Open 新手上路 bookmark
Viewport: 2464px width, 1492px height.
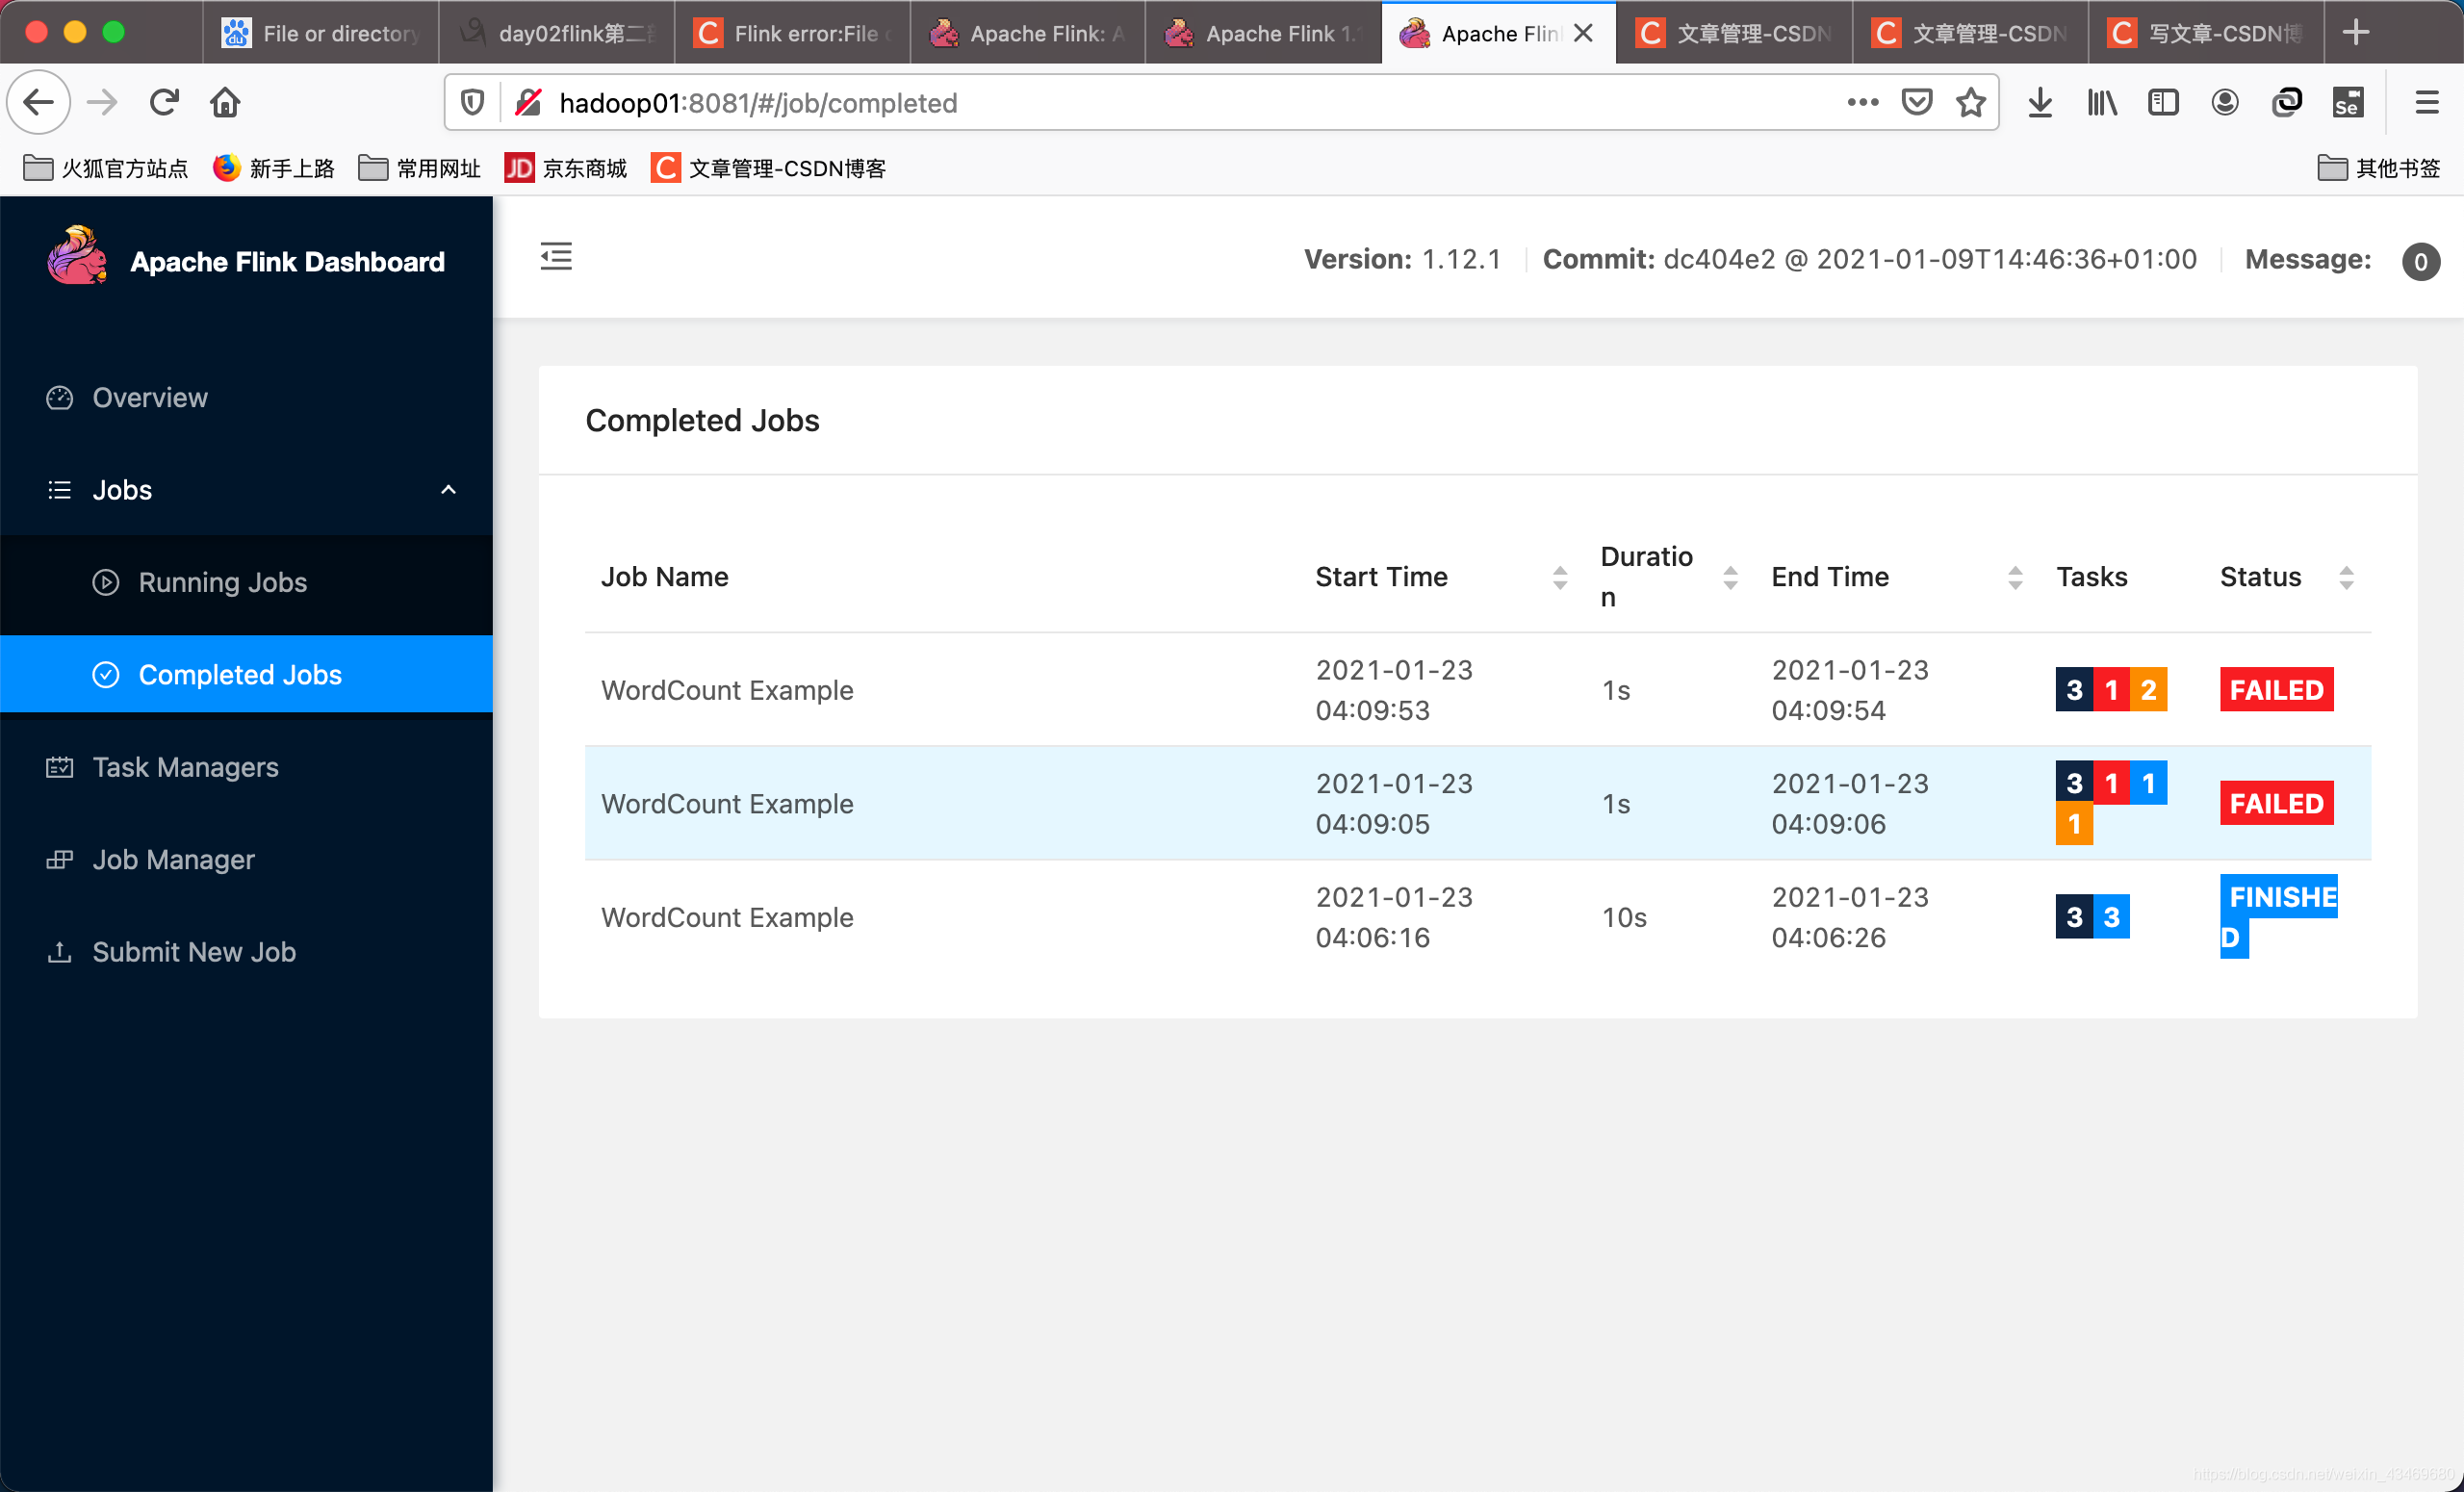(274, 168)
